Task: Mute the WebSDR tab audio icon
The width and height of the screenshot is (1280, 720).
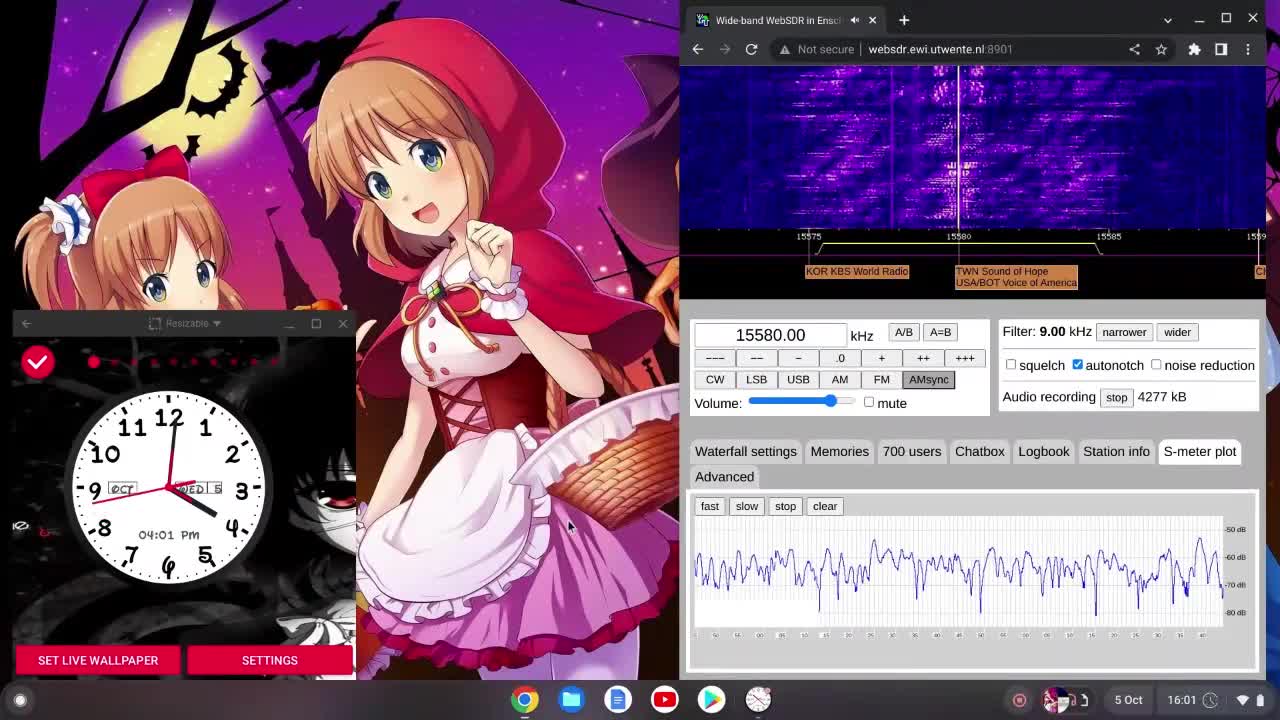Action: (x=854, y=20)
